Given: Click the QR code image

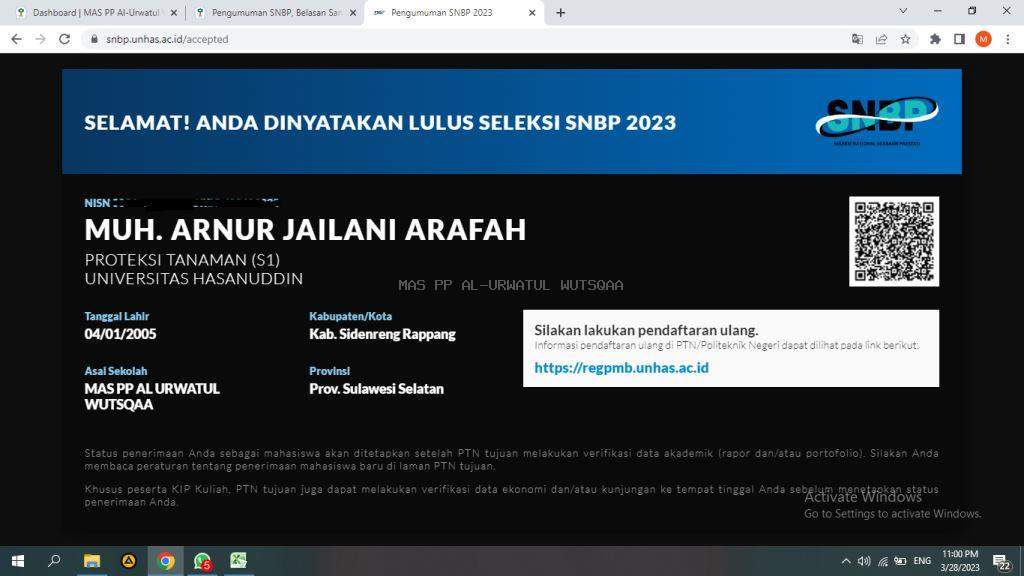Looking at the screenshot, I should click(x=894, y=241).
